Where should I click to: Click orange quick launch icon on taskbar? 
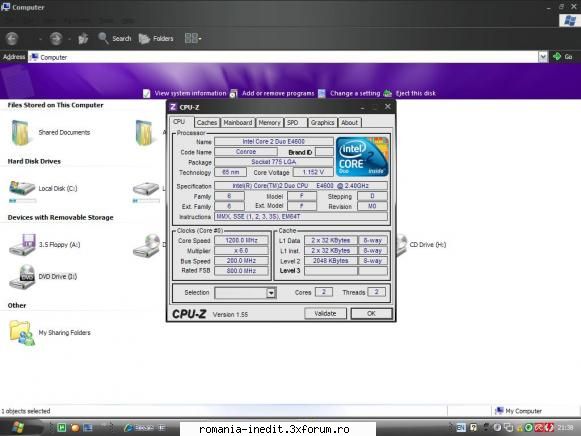pos(75,428)
